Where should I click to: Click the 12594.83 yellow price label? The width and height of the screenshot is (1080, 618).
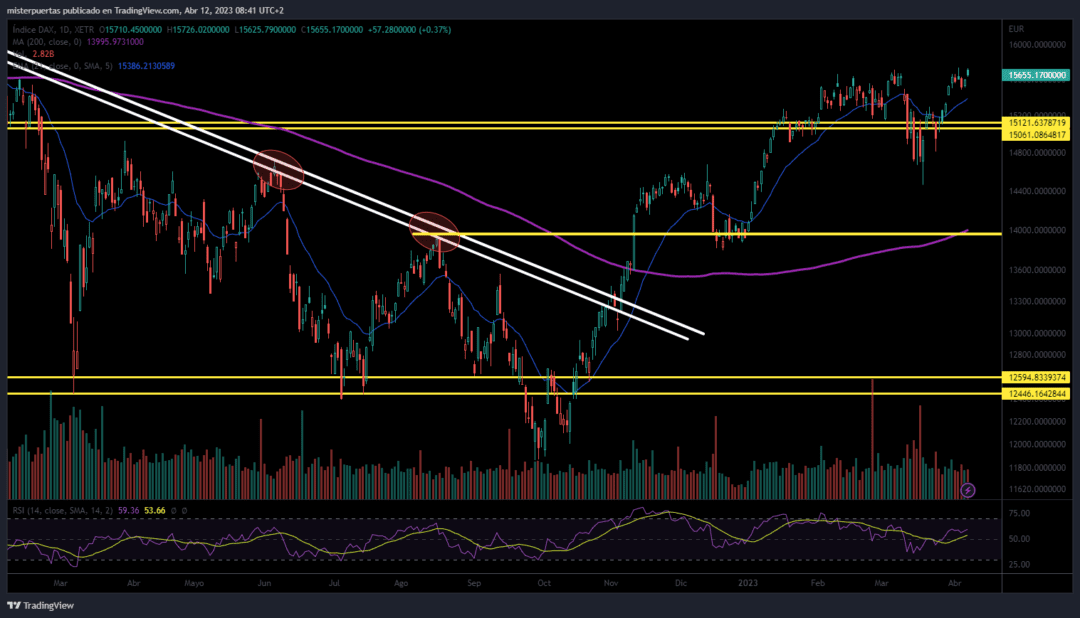click(1036, 378)
